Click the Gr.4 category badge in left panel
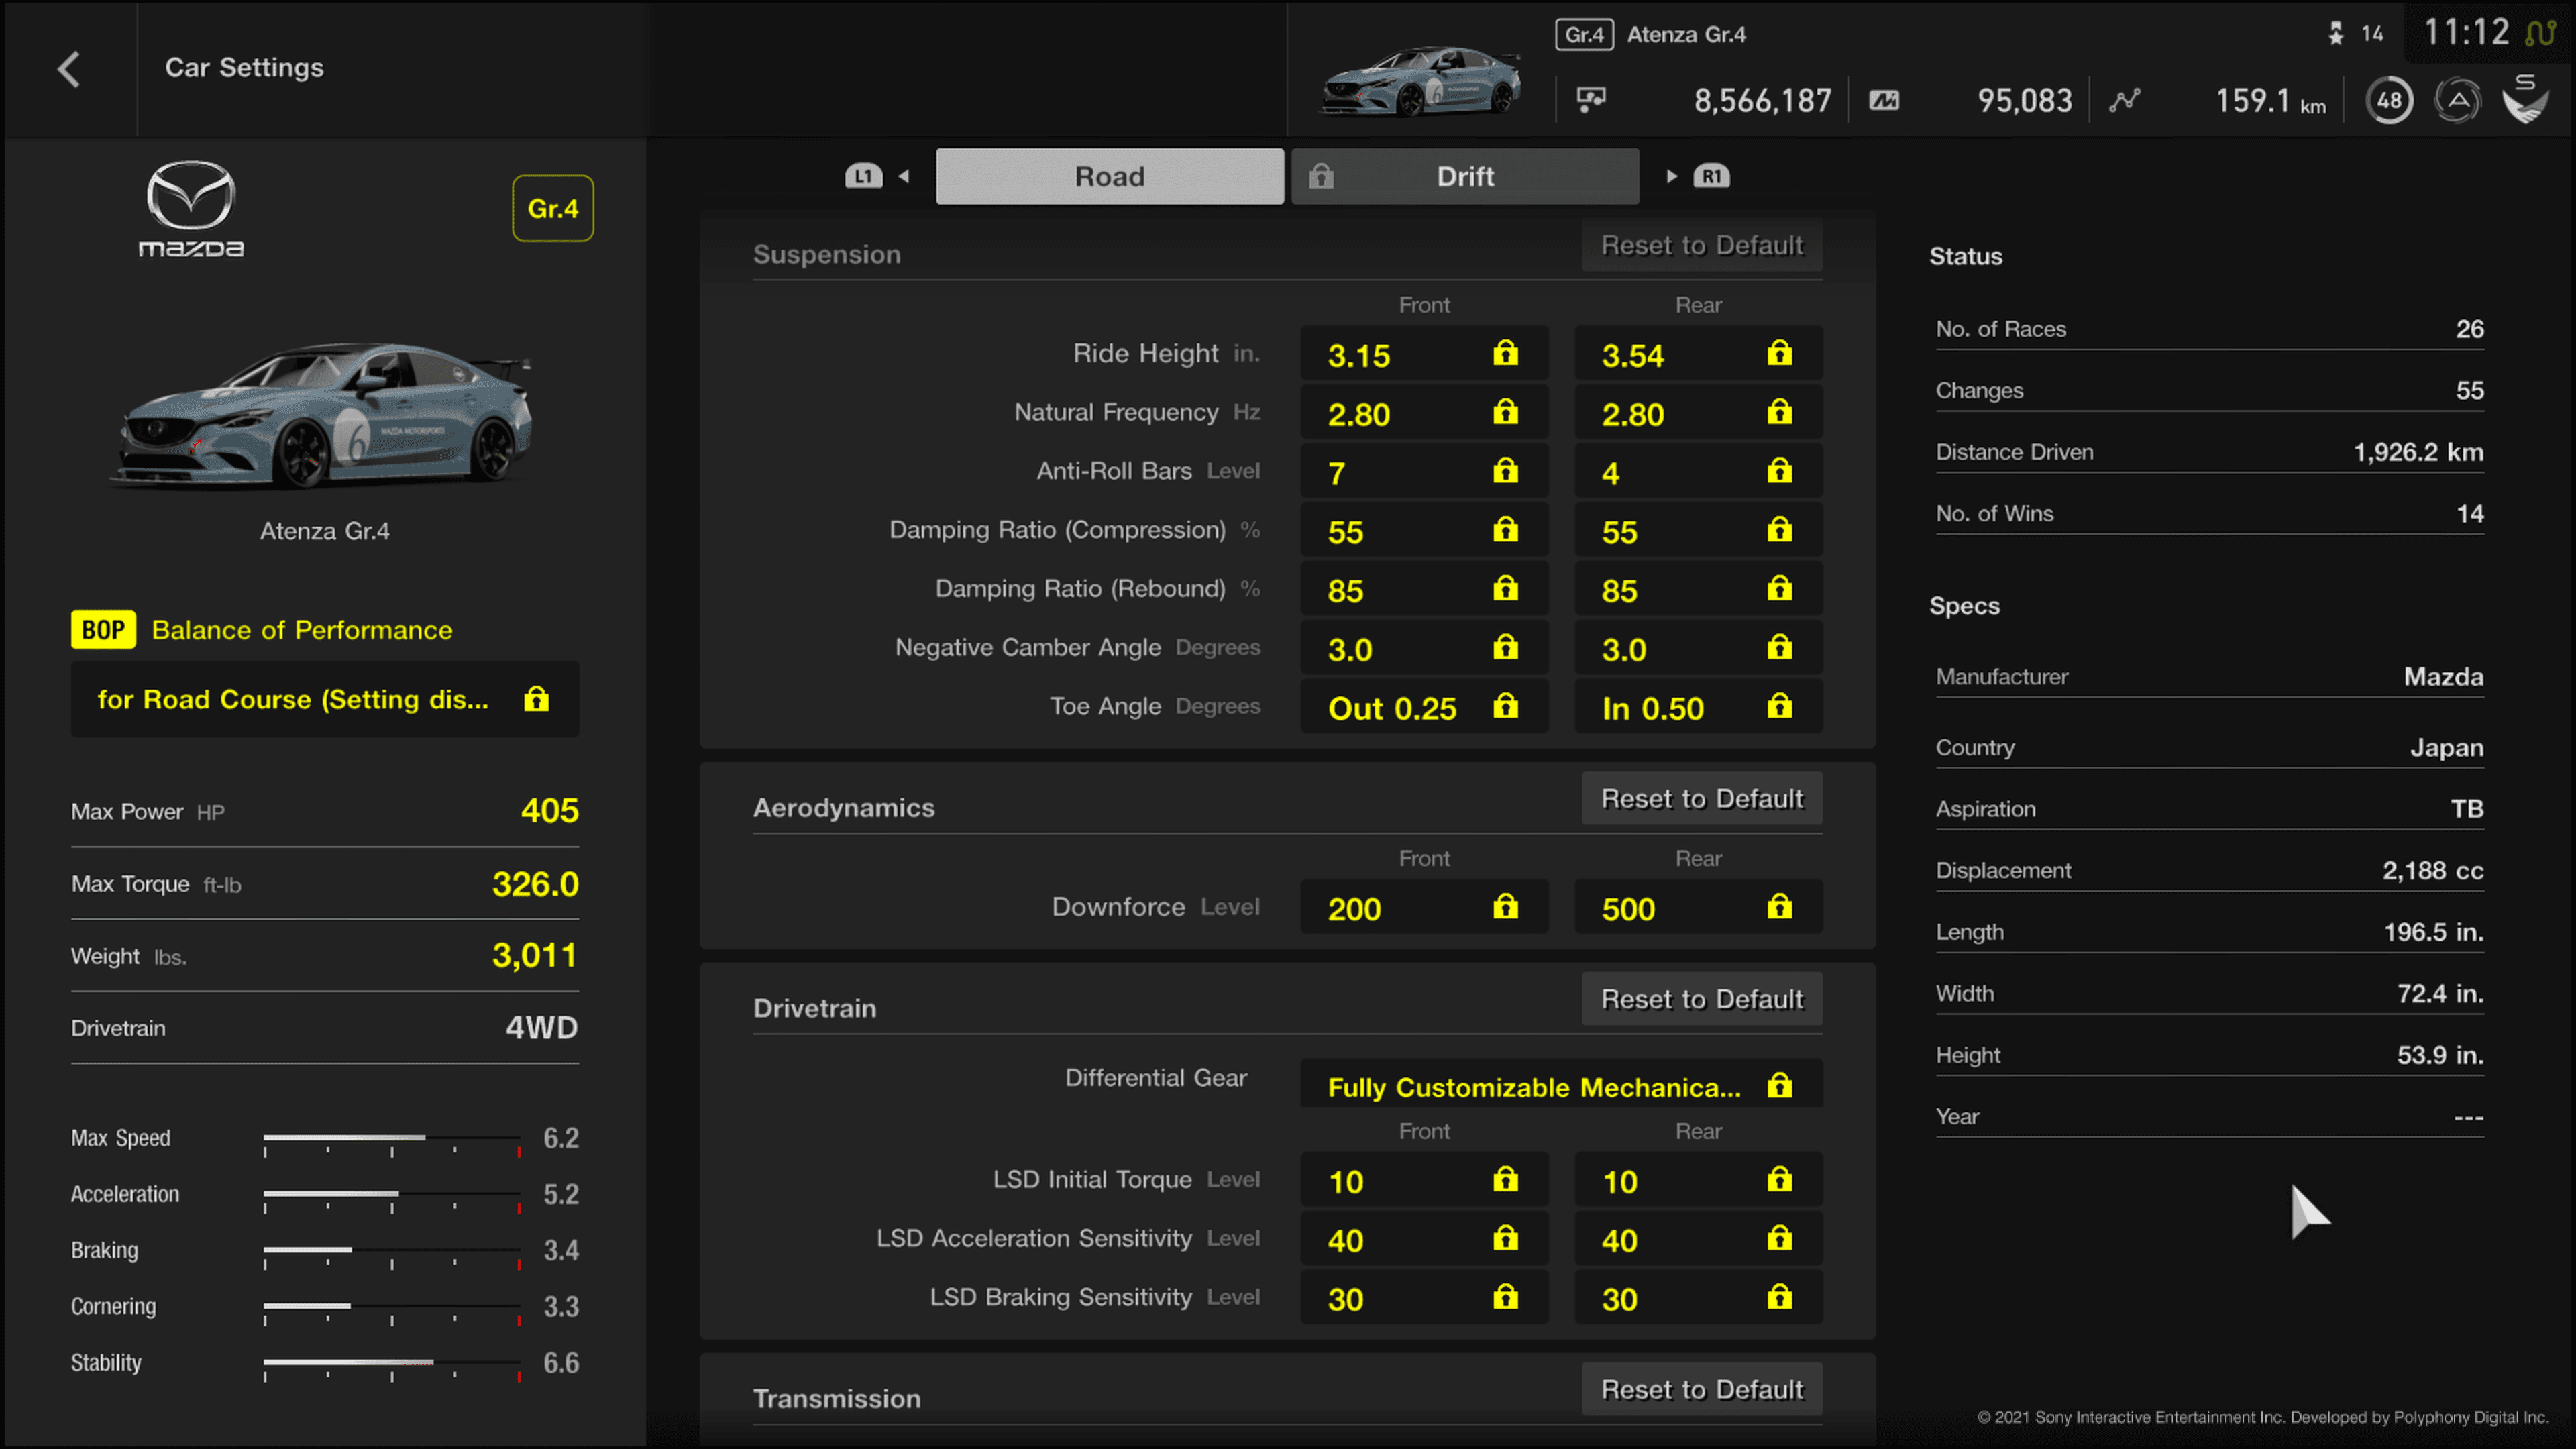The image size is (2576, 1449). 553,208
